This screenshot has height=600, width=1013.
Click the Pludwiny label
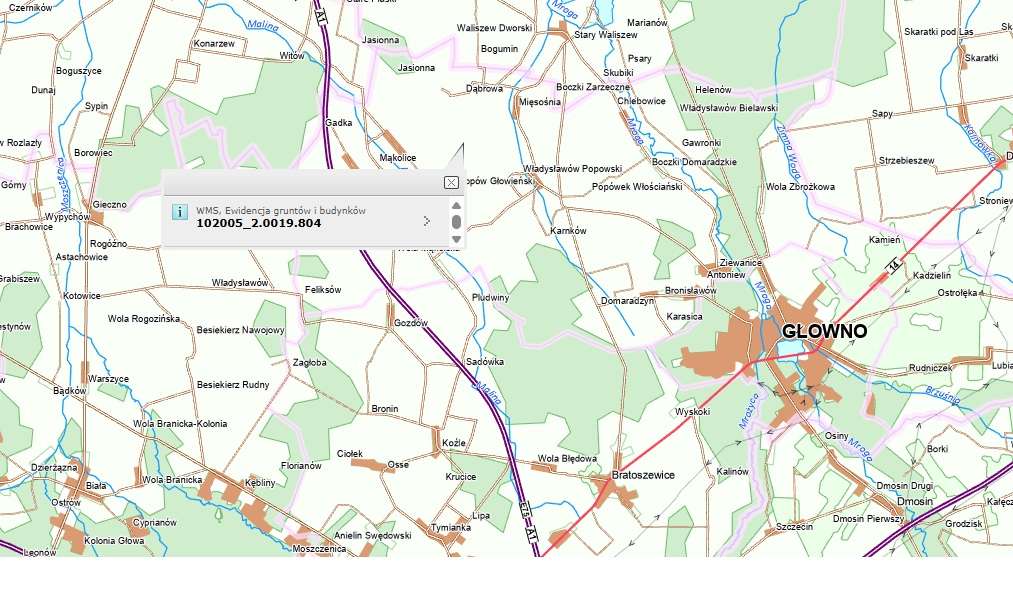[x=490, y=298]
